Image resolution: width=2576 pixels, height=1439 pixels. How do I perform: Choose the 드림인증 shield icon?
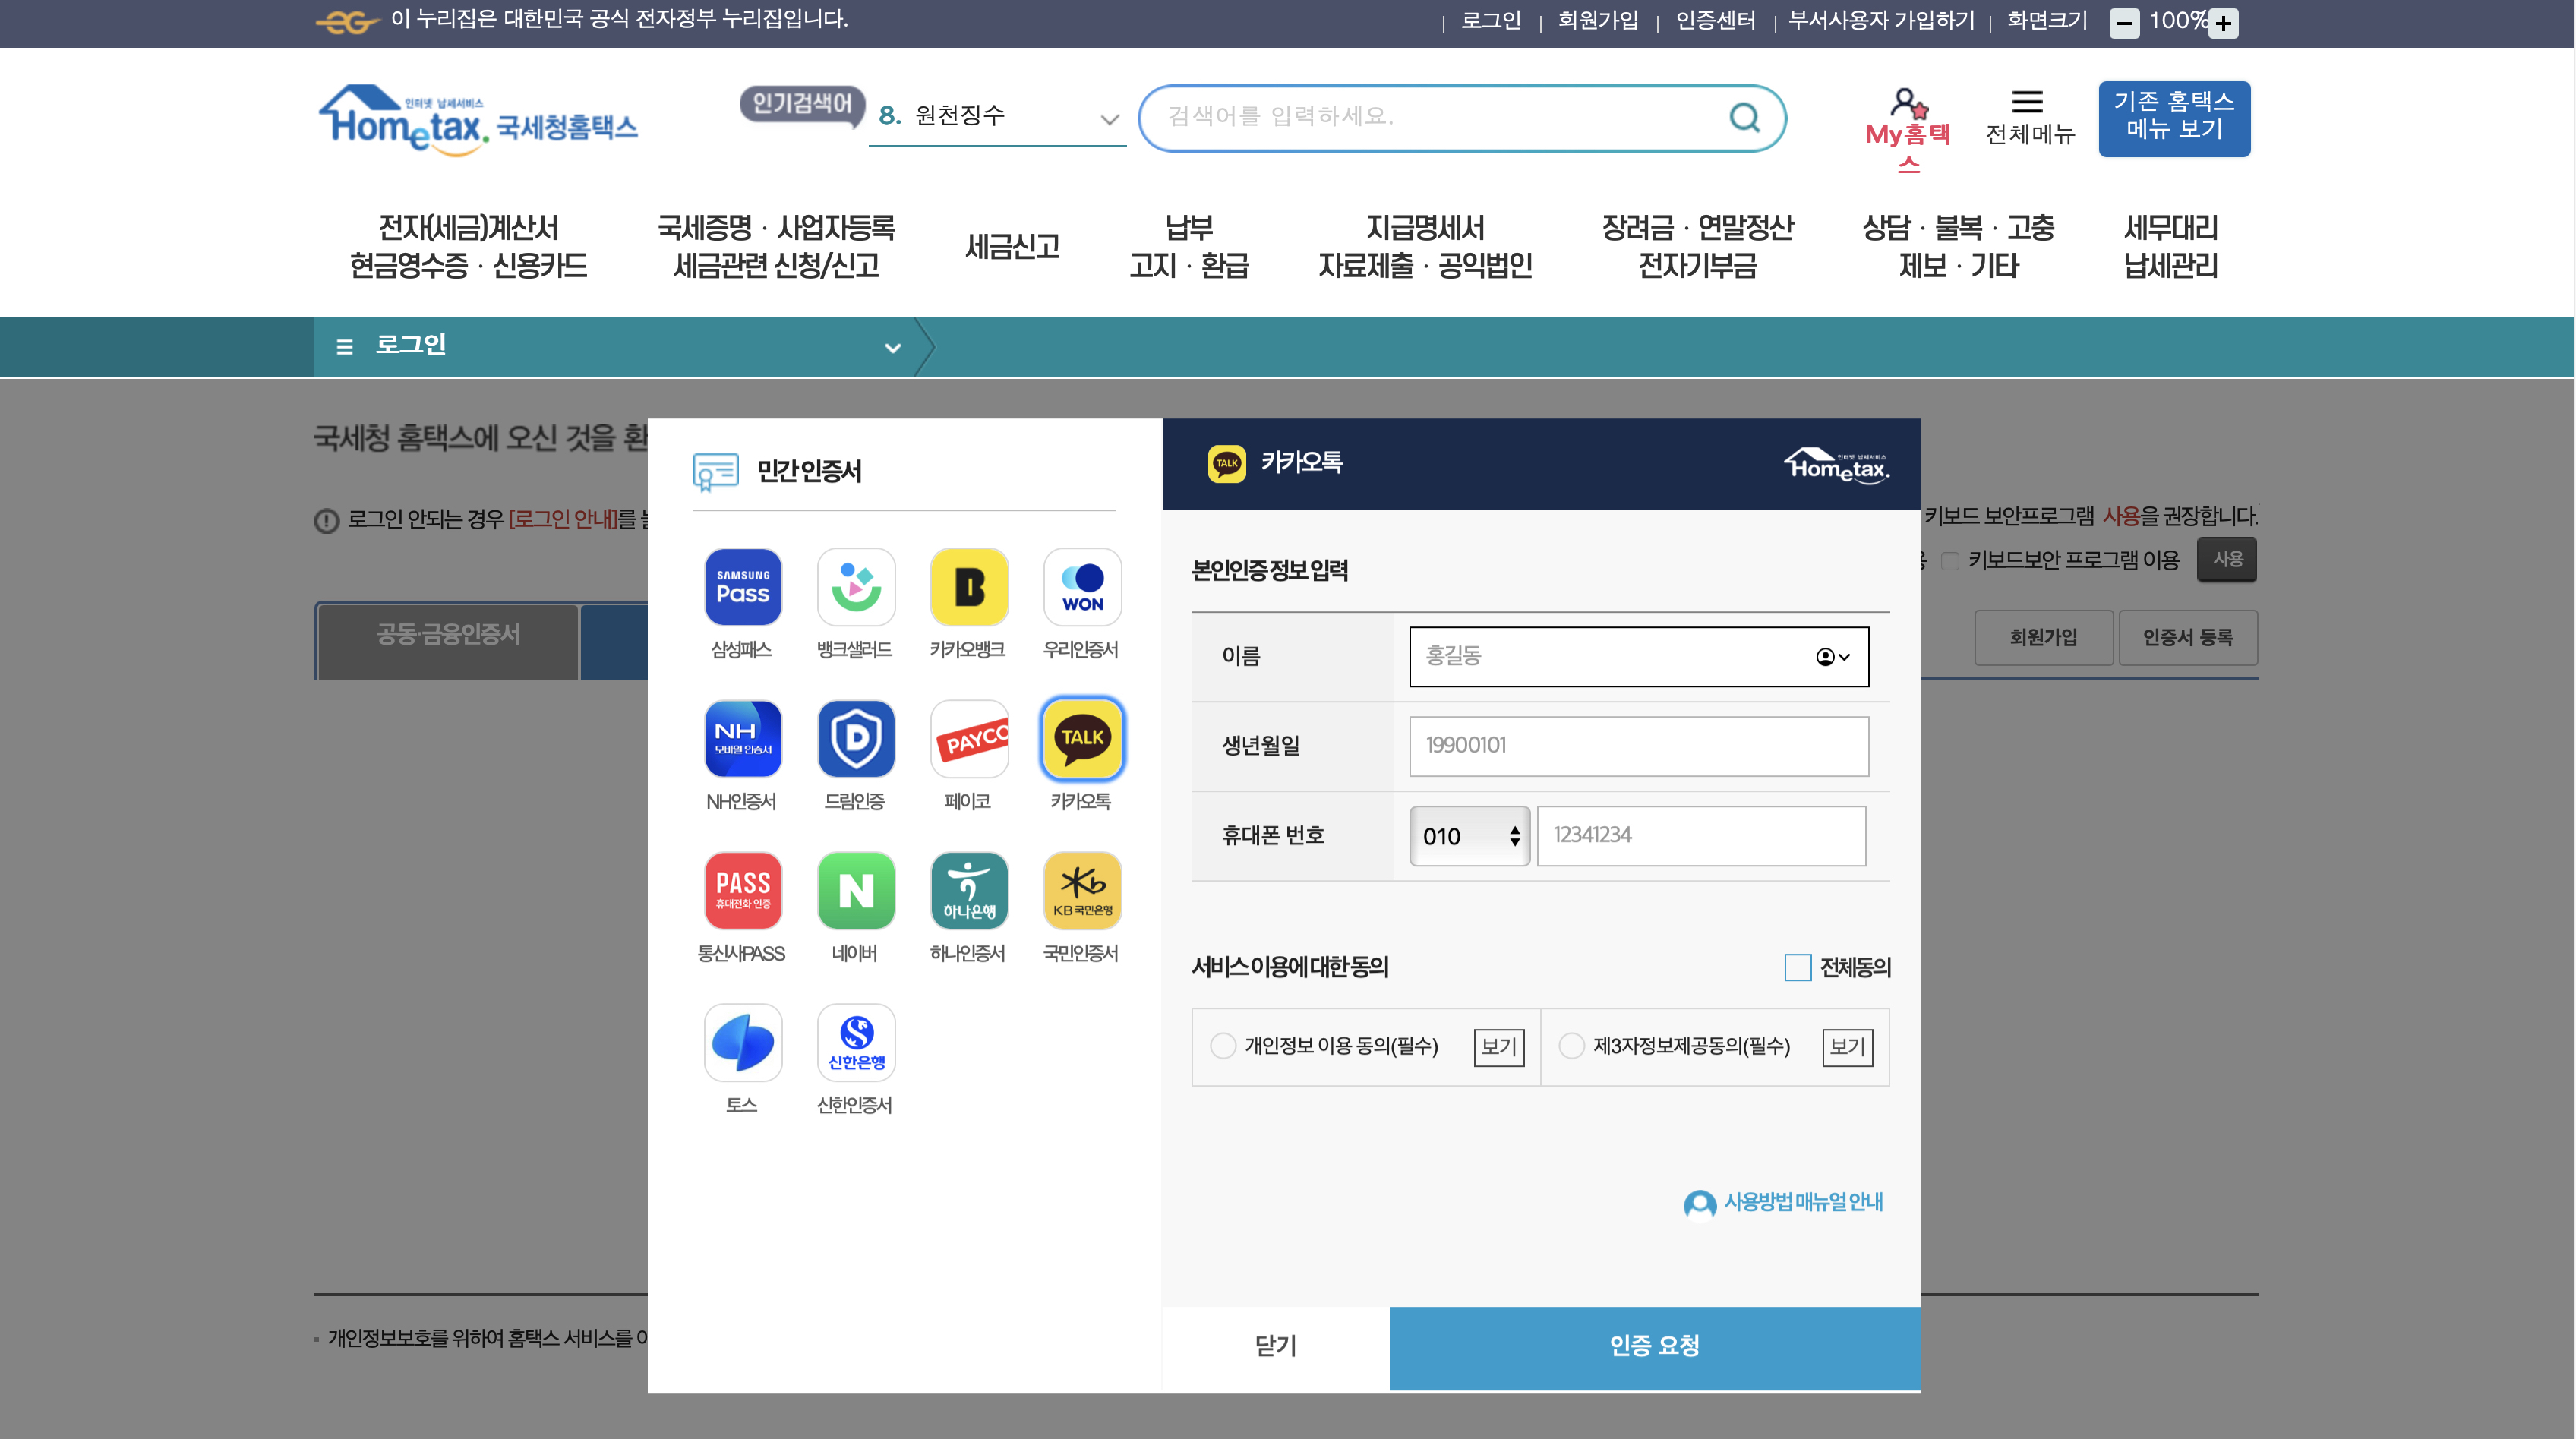click(x=855, y=738)
